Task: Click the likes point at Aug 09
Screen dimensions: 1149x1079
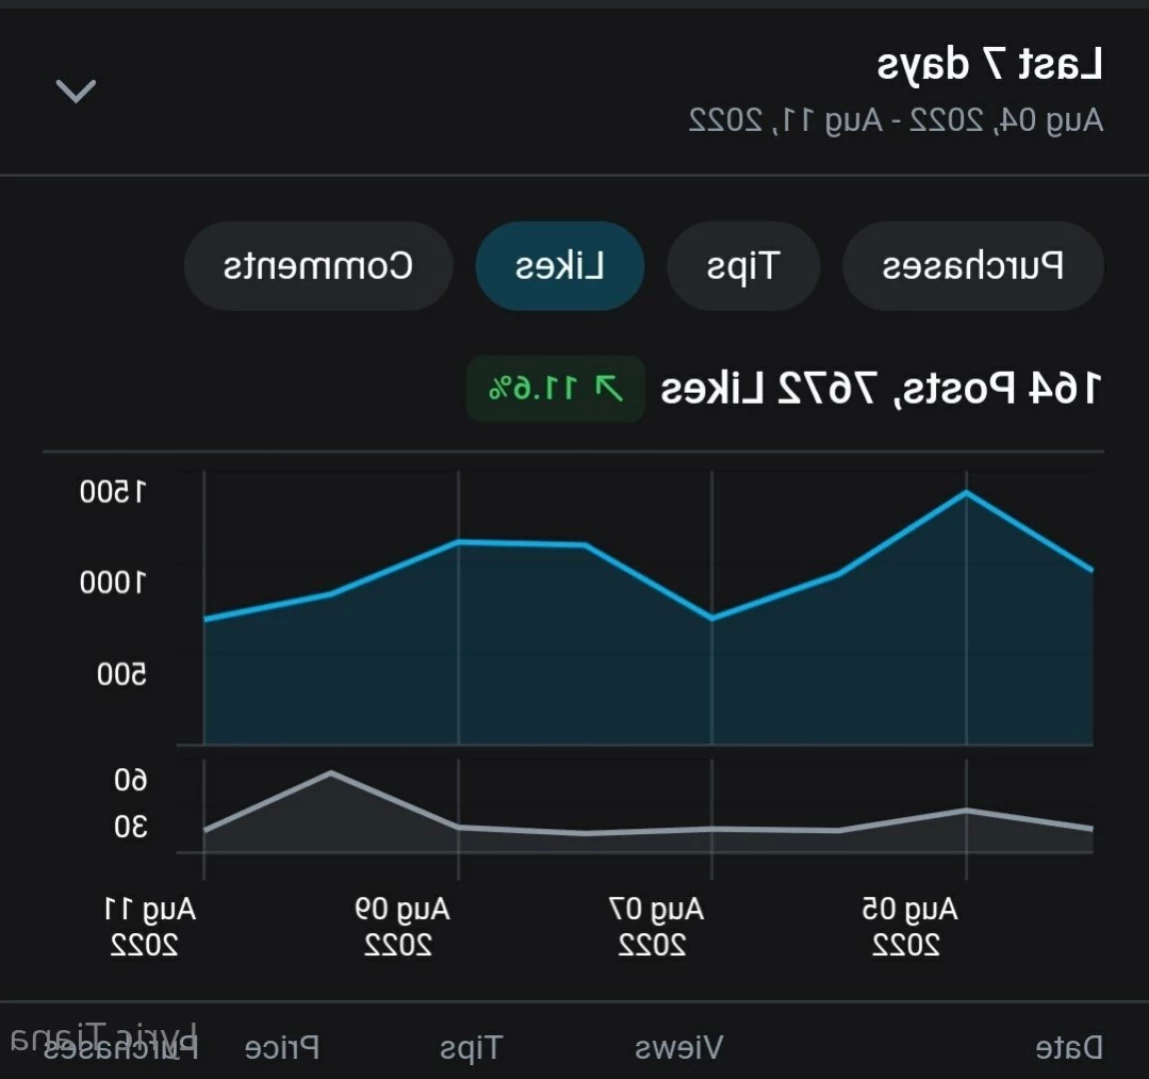Action: 459,542
